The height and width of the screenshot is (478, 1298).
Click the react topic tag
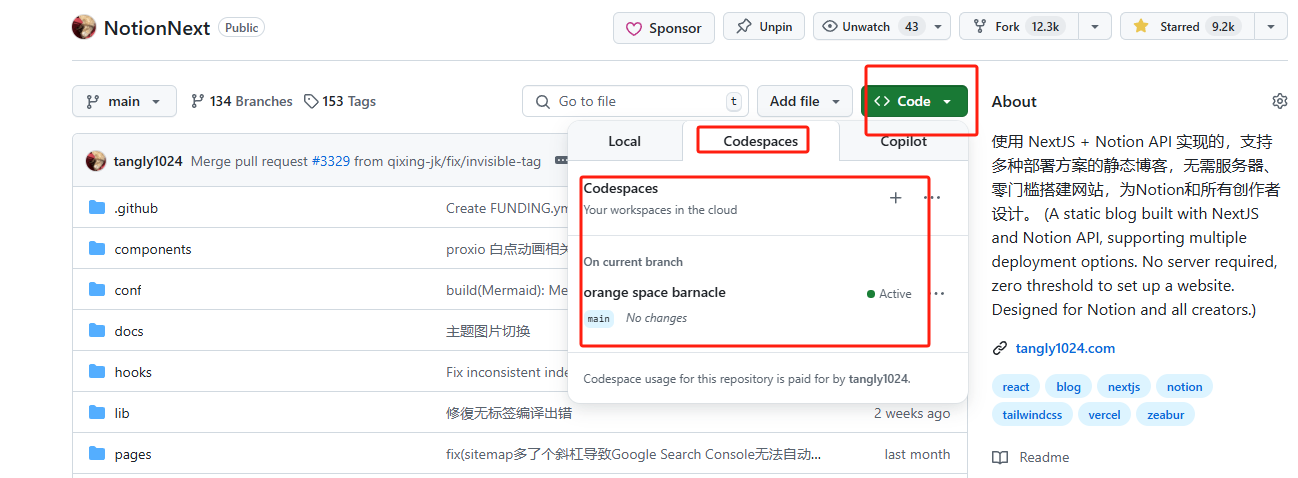[x=1015, y=387]
